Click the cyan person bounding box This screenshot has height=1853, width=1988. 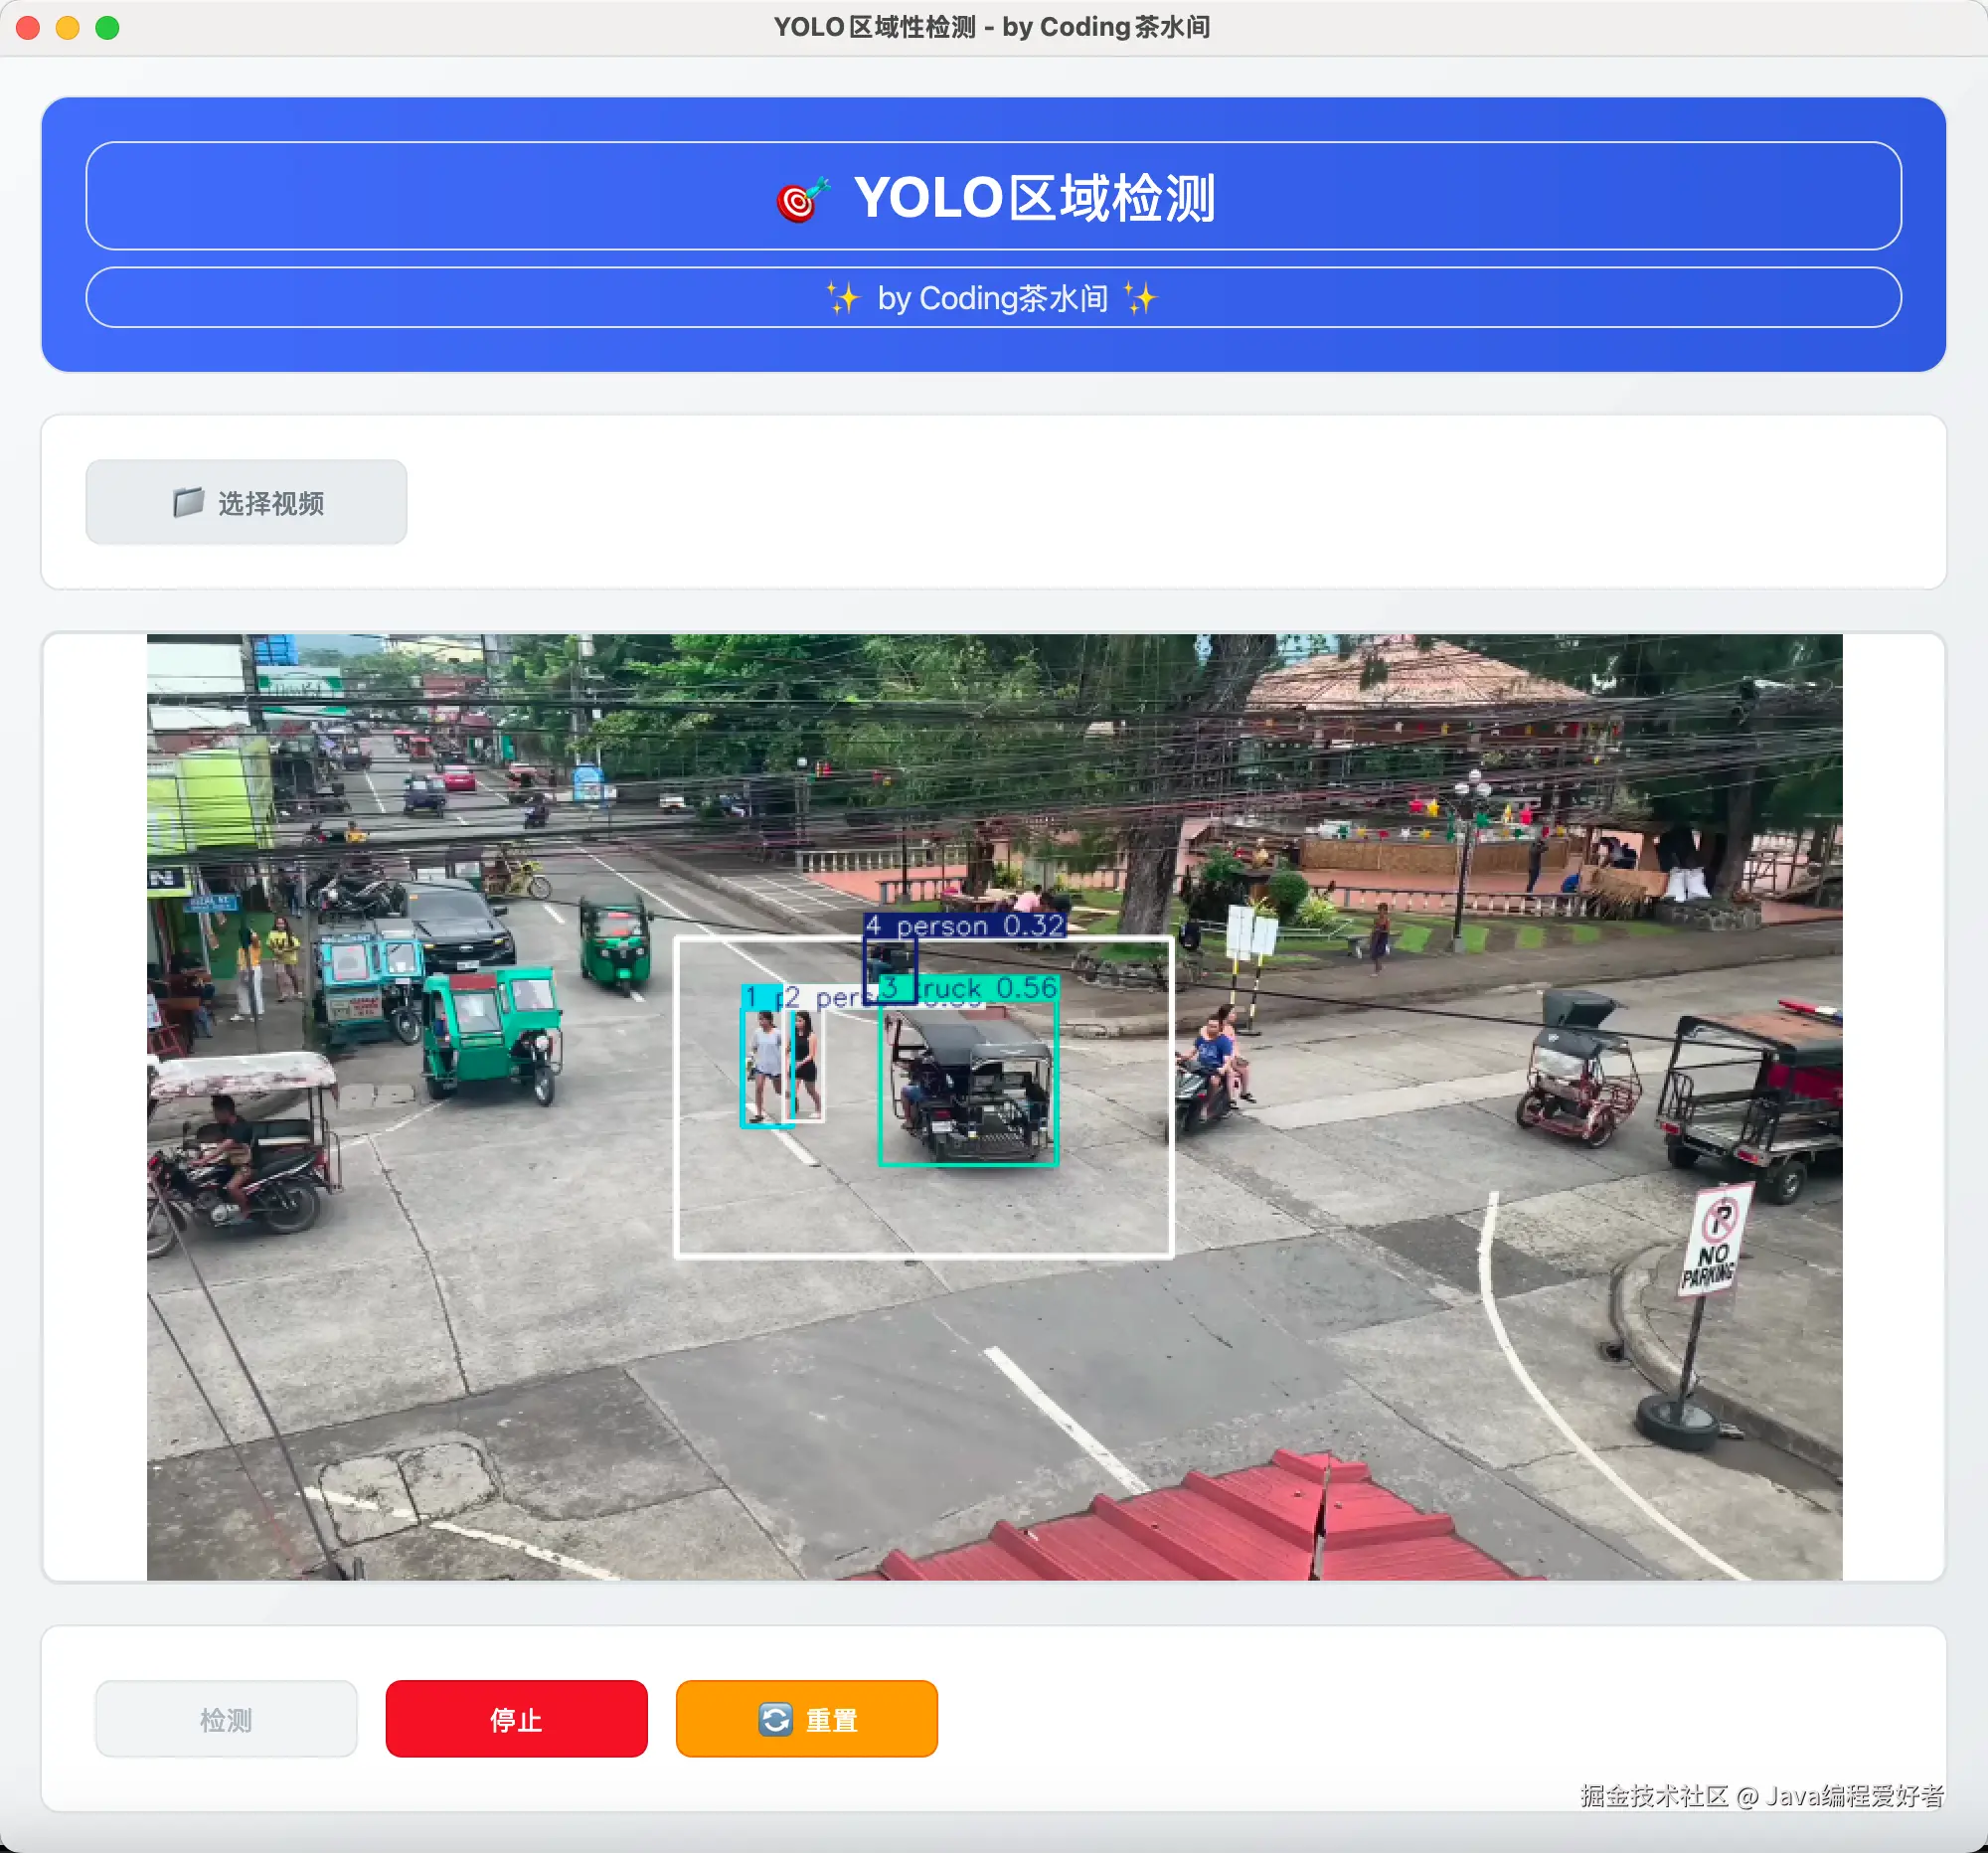[x=764, y=1070]
